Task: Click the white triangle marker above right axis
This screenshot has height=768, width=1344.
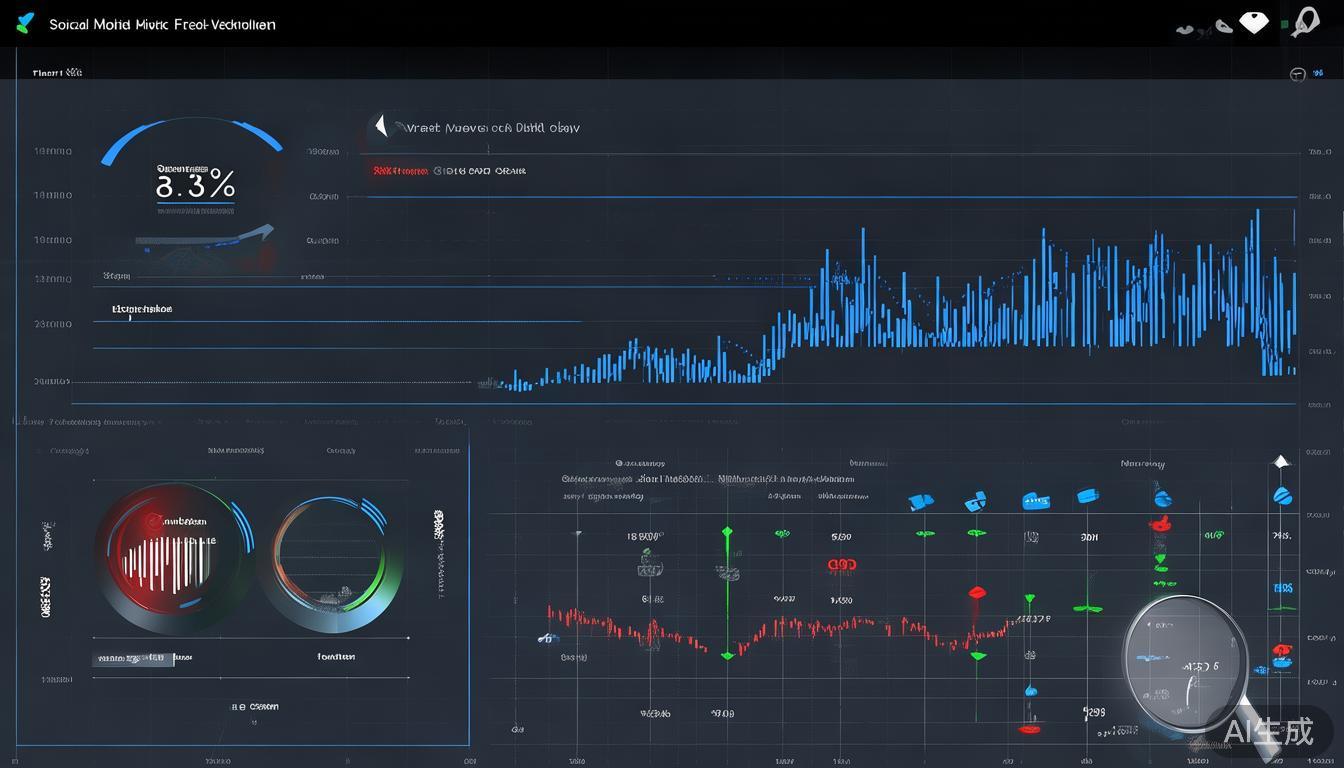Action: (1281, 461)
